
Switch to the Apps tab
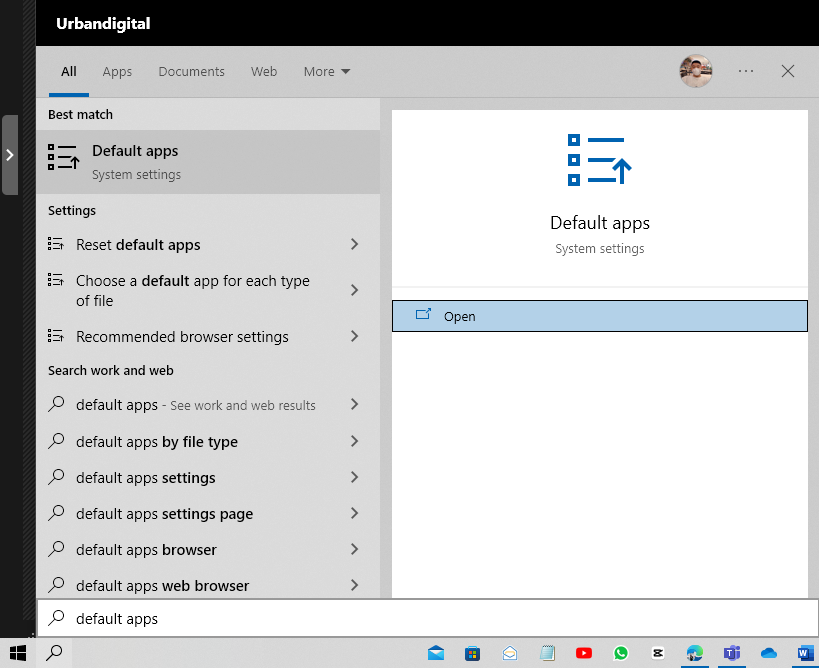point(117,72)
